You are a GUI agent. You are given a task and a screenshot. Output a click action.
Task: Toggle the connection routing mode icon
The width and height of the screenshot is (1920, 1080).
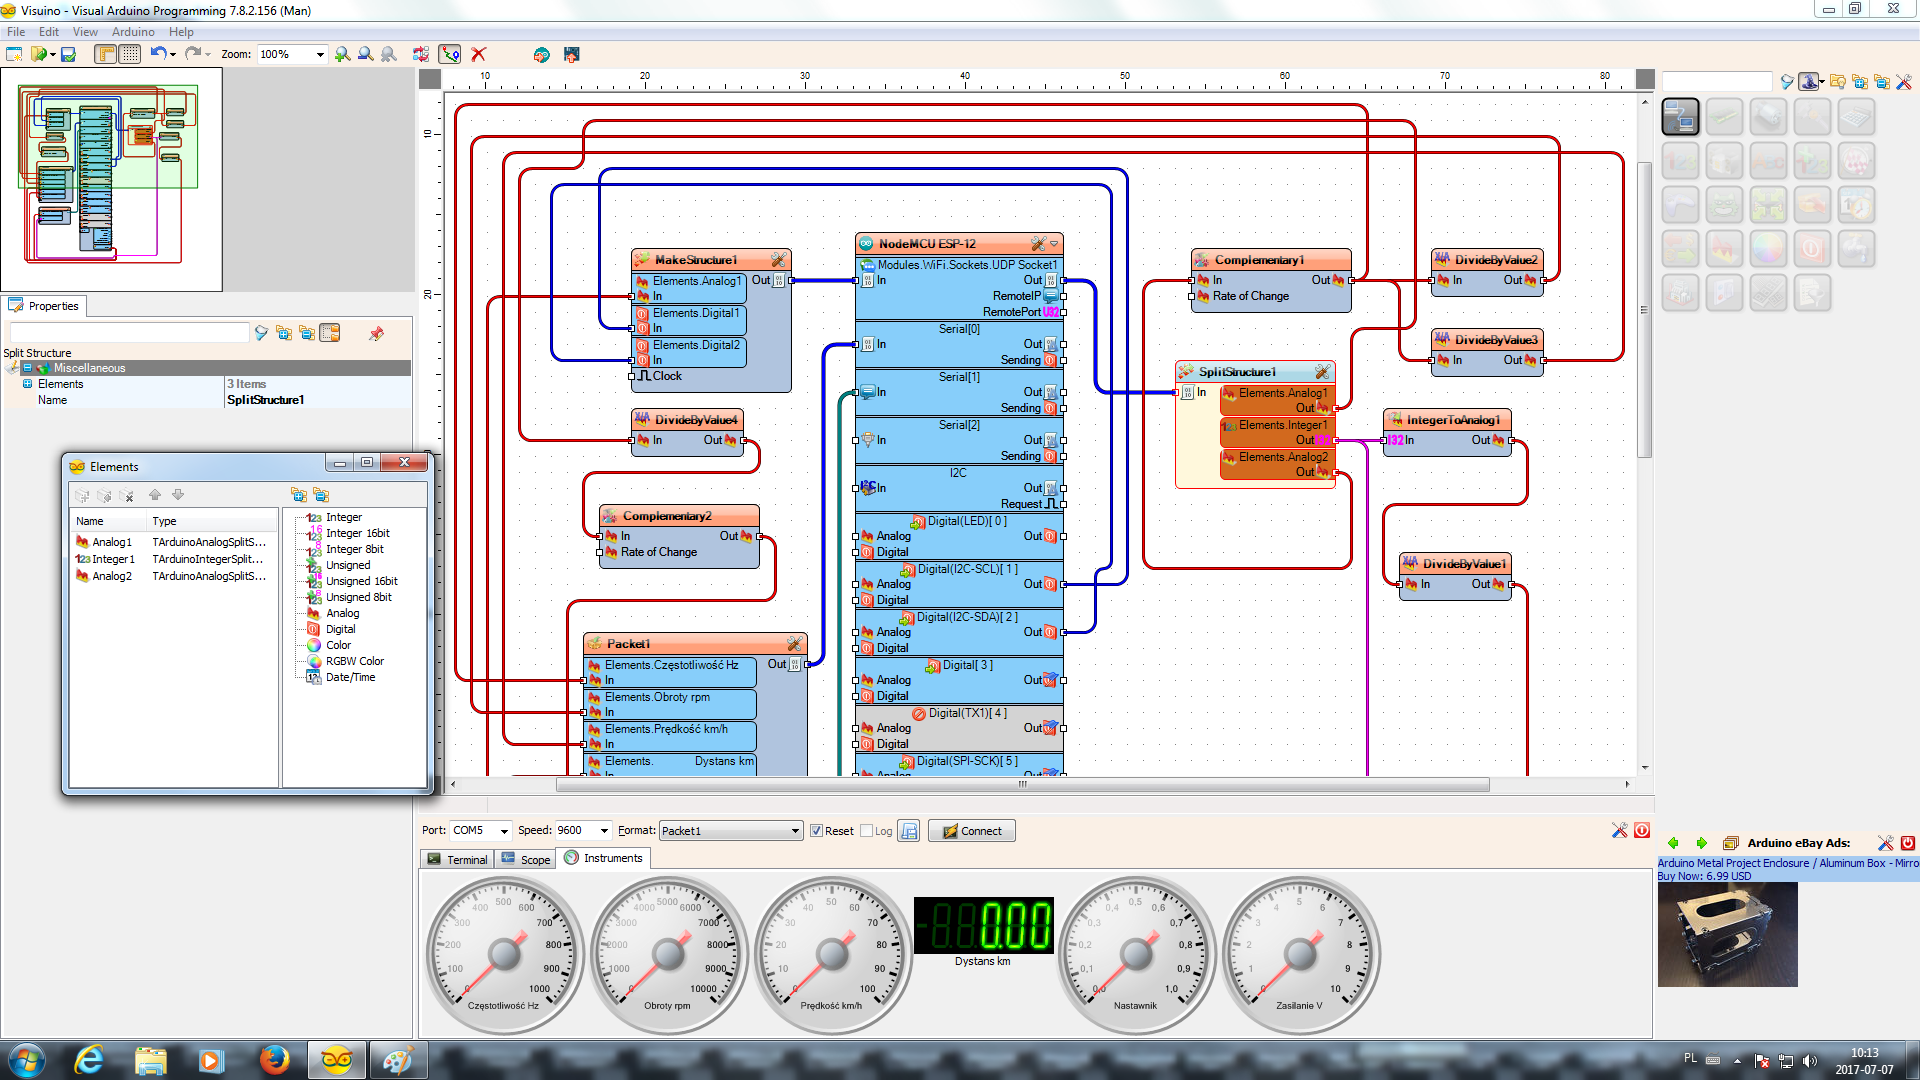(x=450, y=54)
